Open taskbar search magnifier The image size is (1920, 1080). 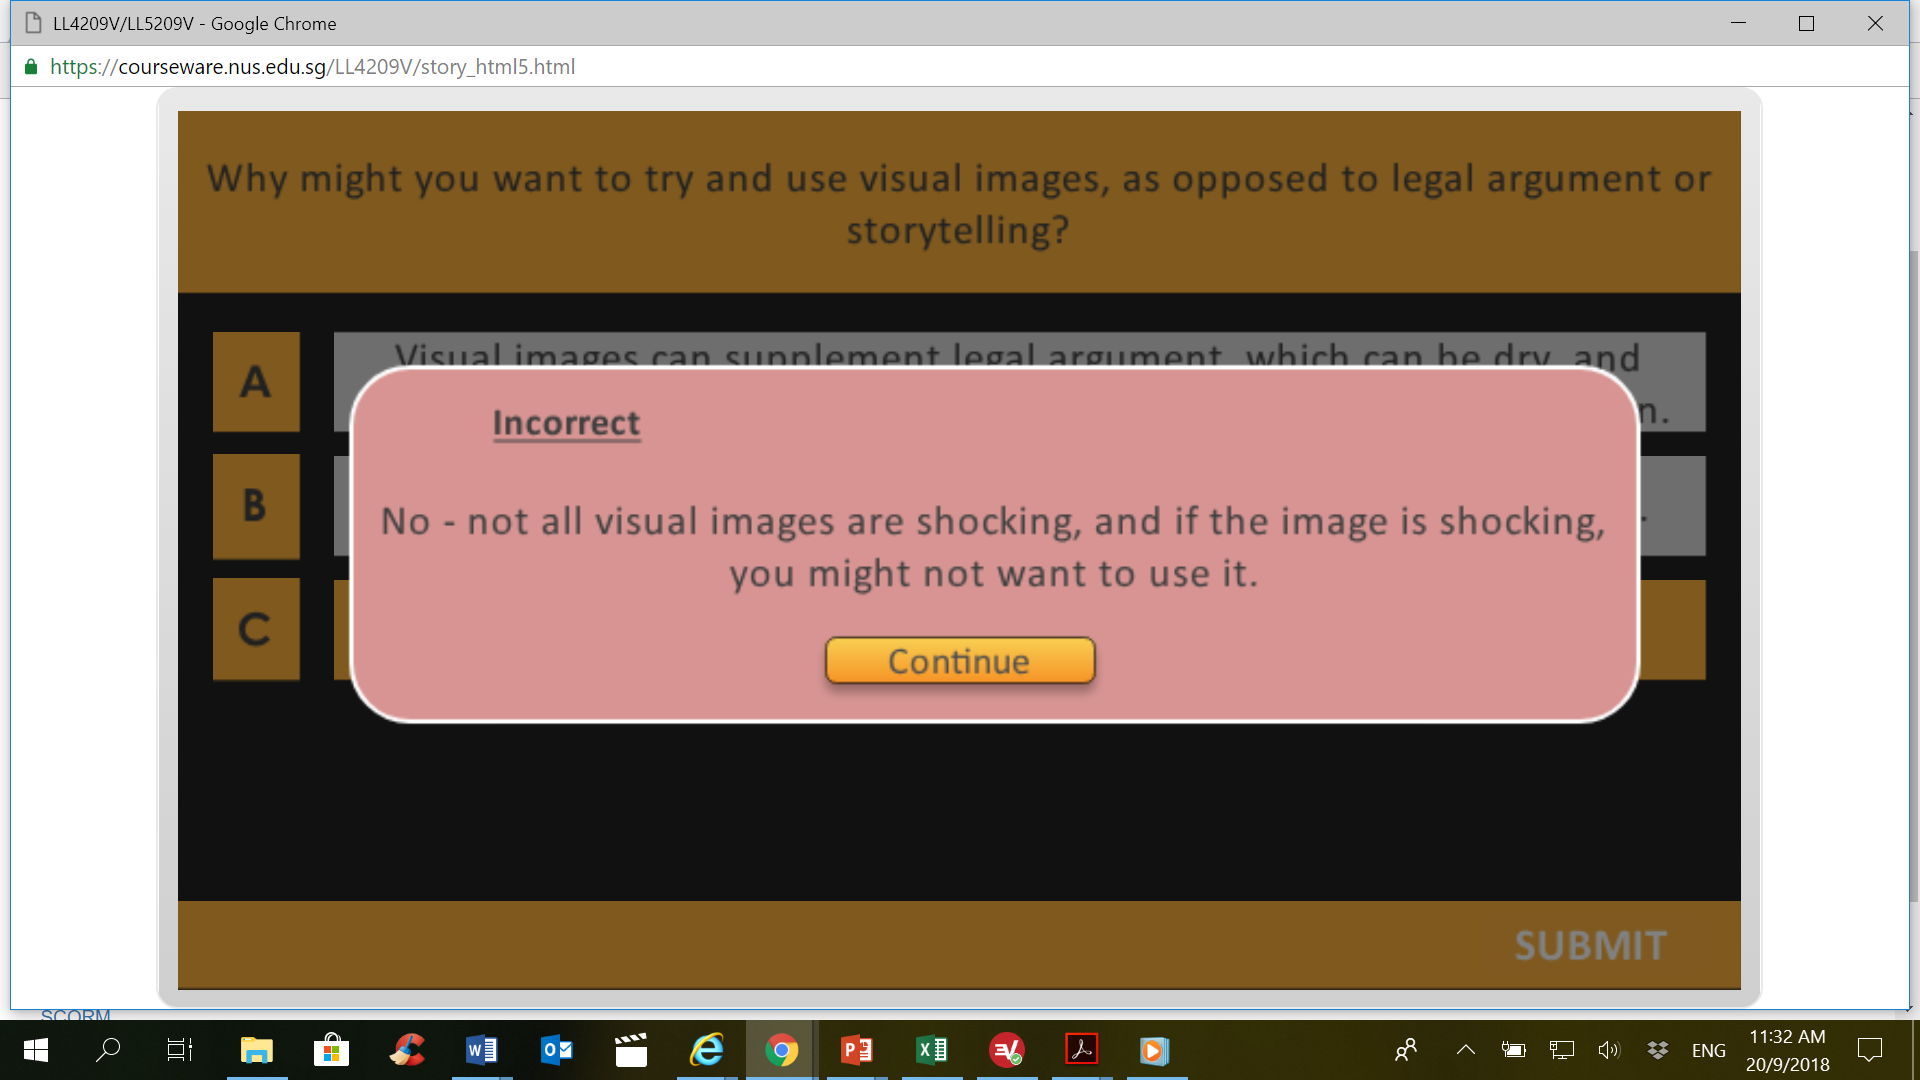coord(108,1050)
